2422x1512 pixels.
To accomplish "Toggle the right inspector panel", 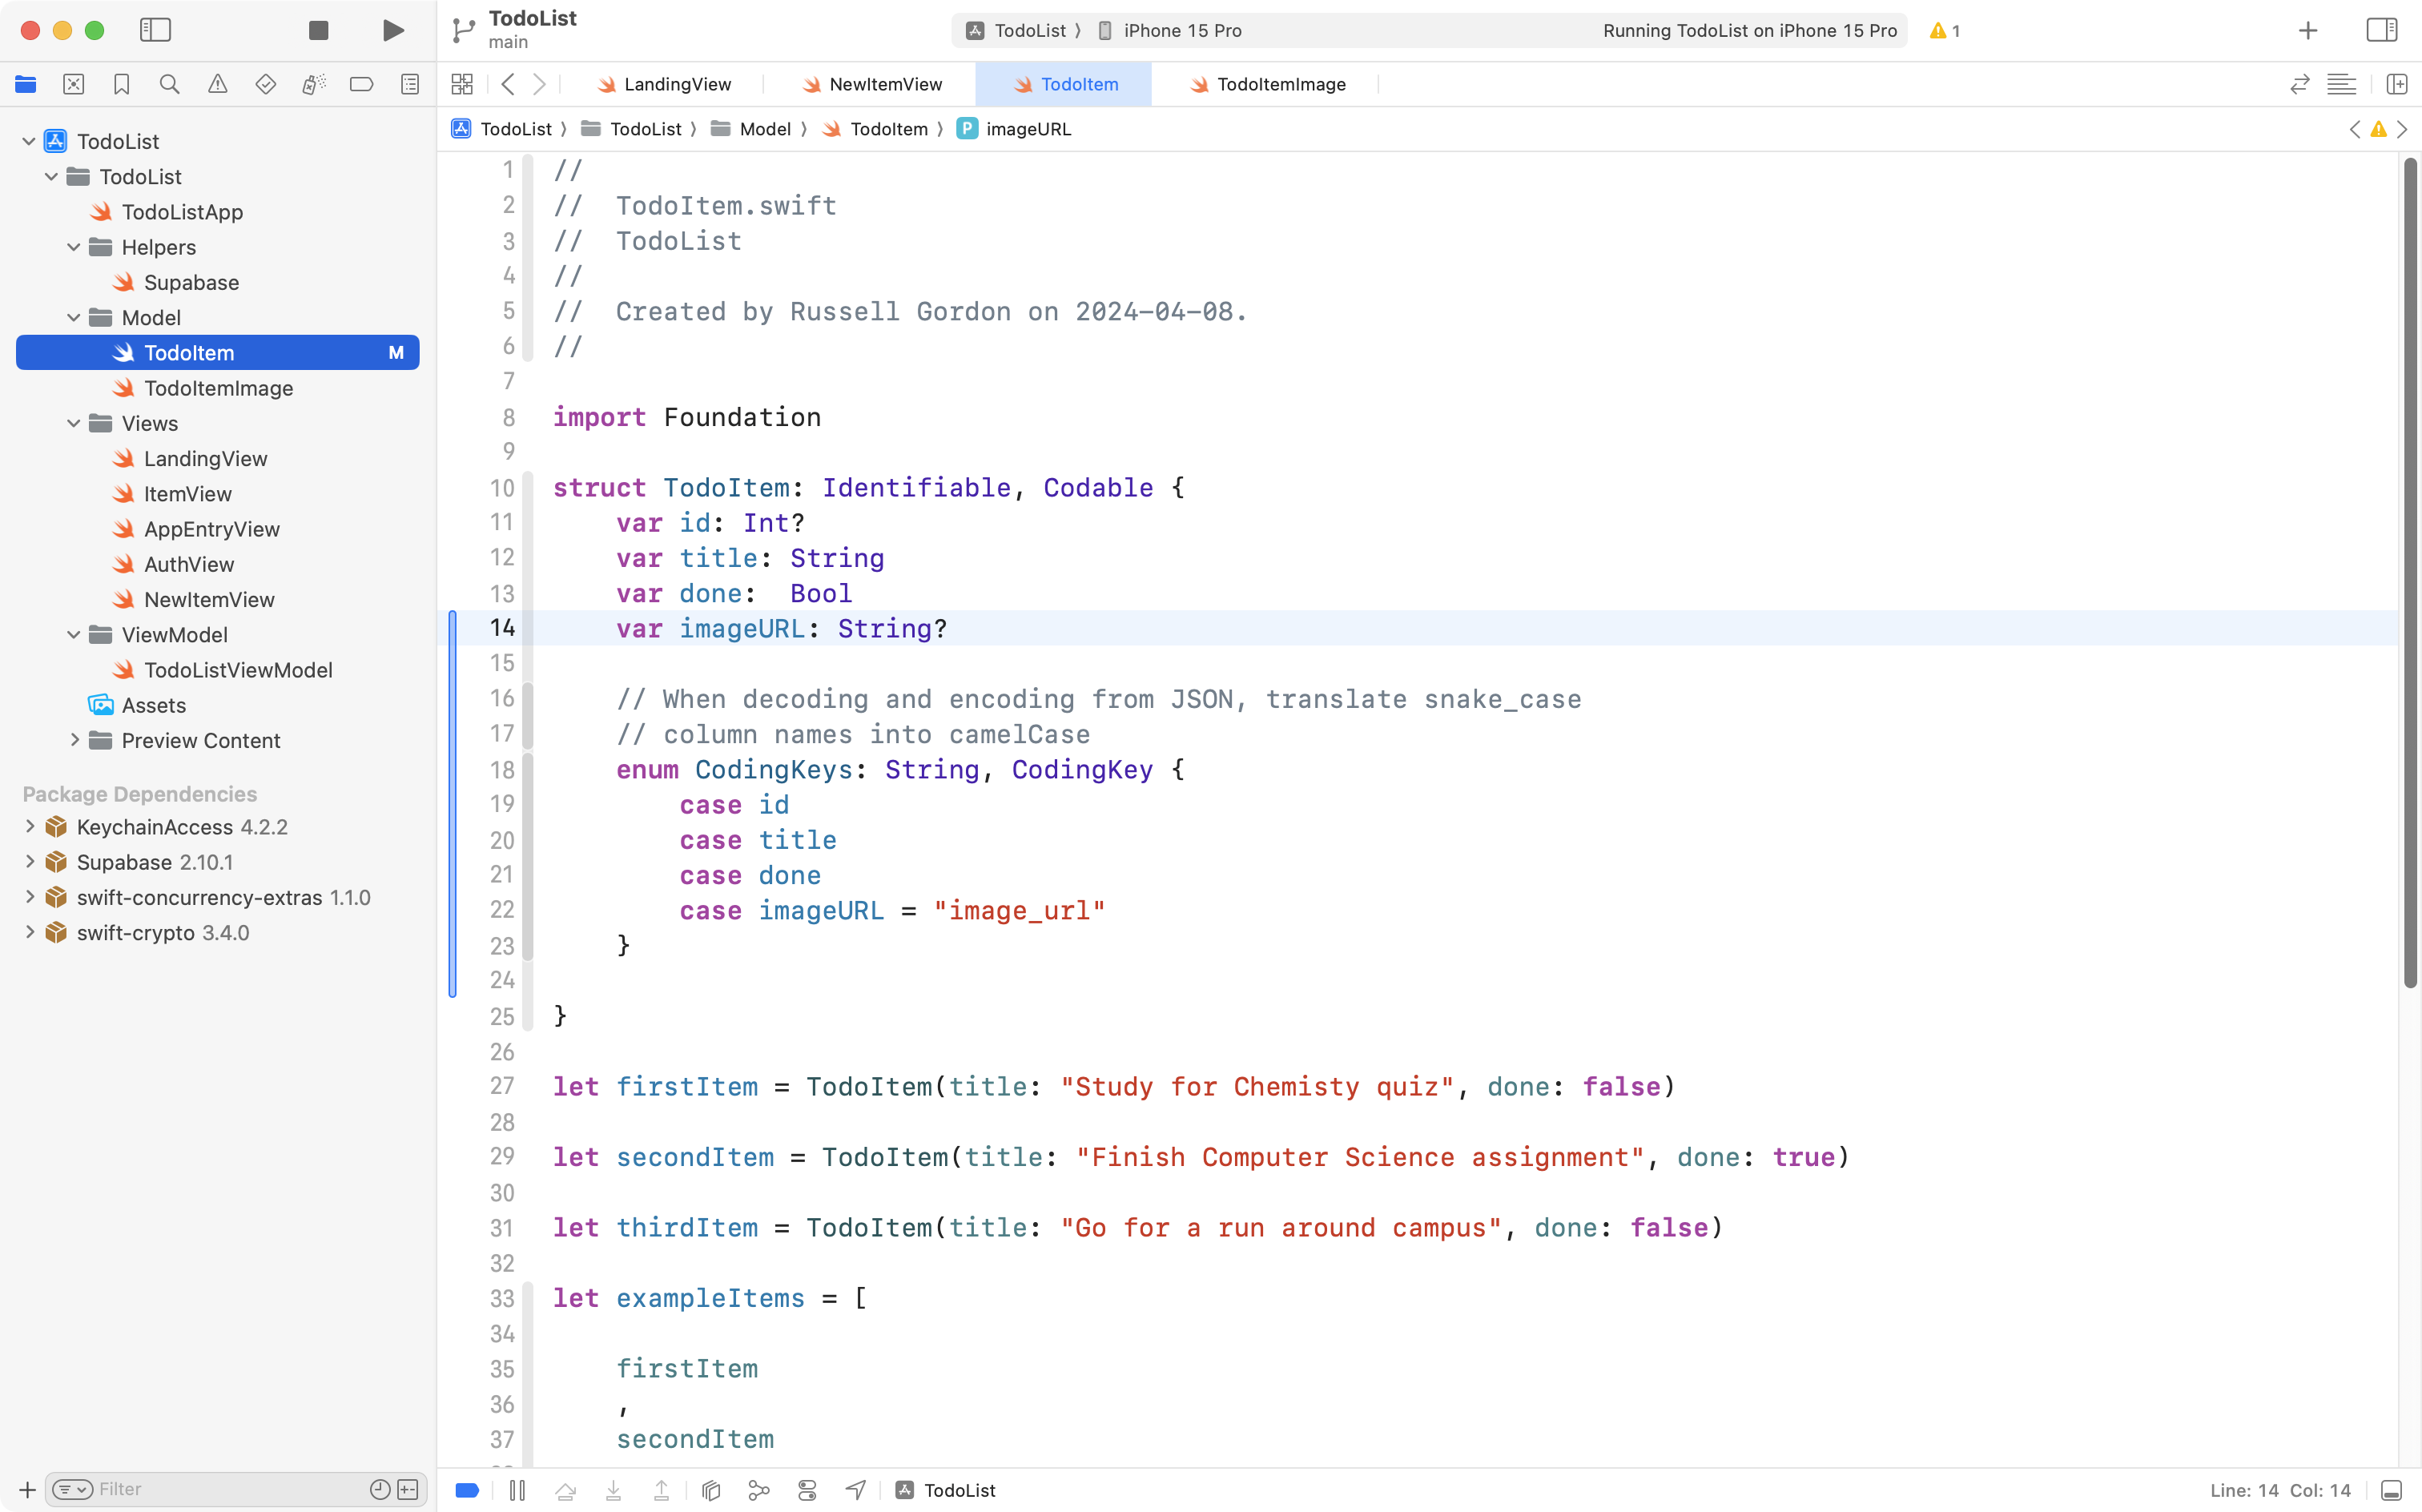I will coord(2381,30).
